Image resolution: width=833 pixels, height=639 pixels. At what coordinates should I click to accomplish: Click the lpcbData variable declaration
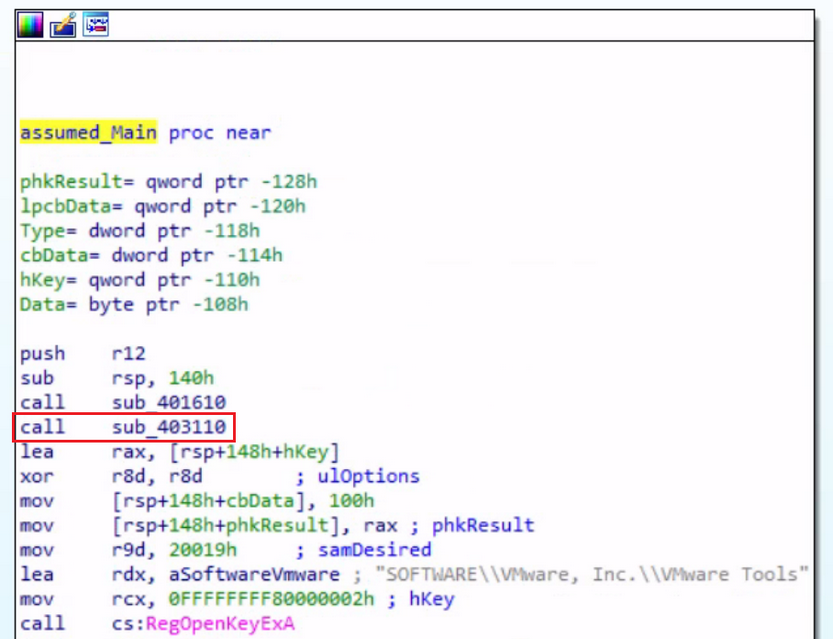point(163,206)
